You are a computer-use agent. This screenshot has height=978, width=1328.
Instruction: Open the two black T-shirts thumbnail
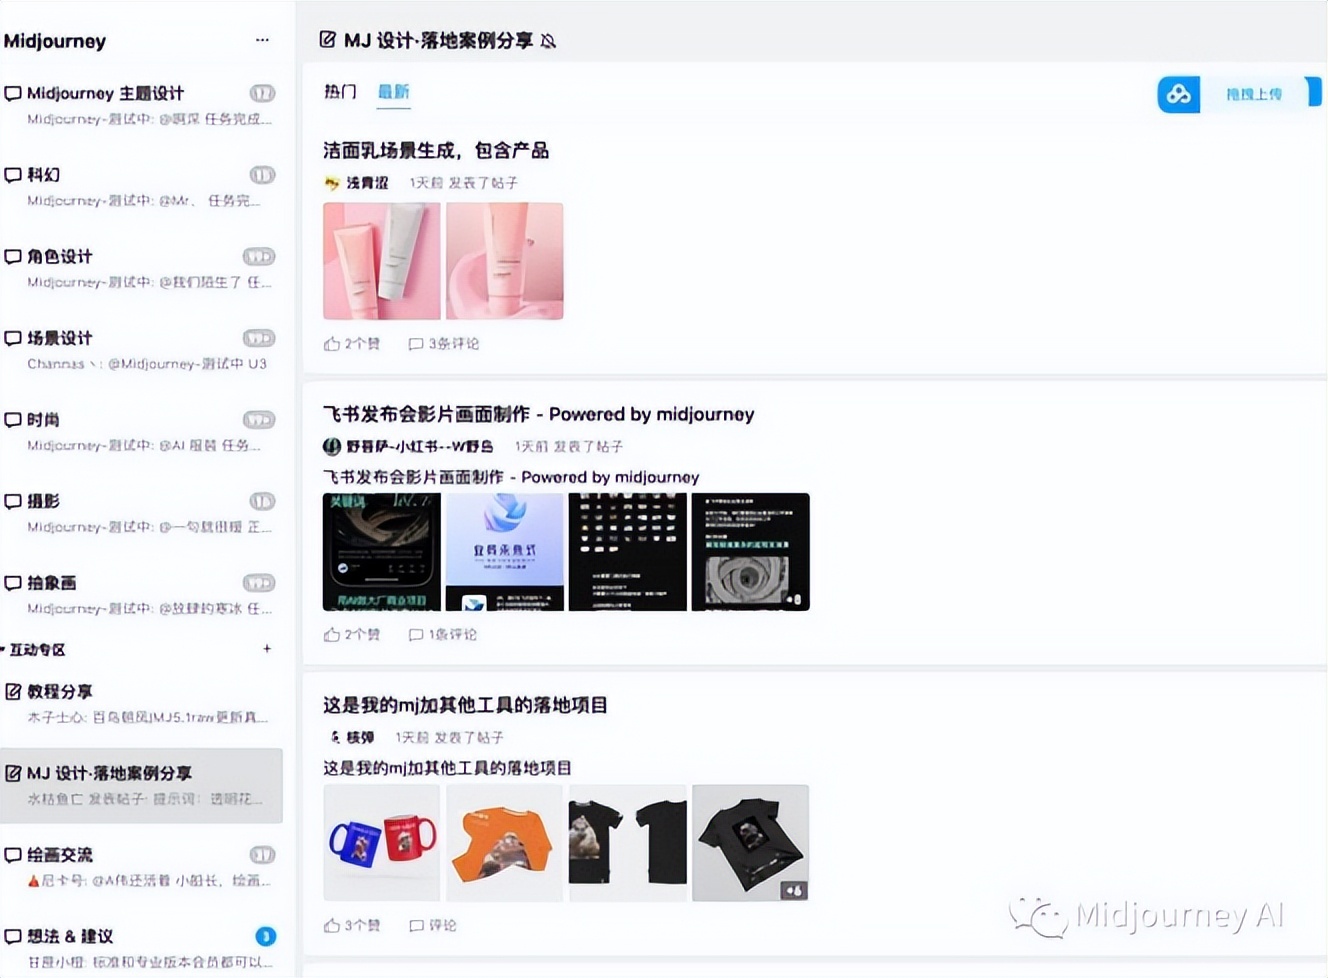click(x=627, y=843)
